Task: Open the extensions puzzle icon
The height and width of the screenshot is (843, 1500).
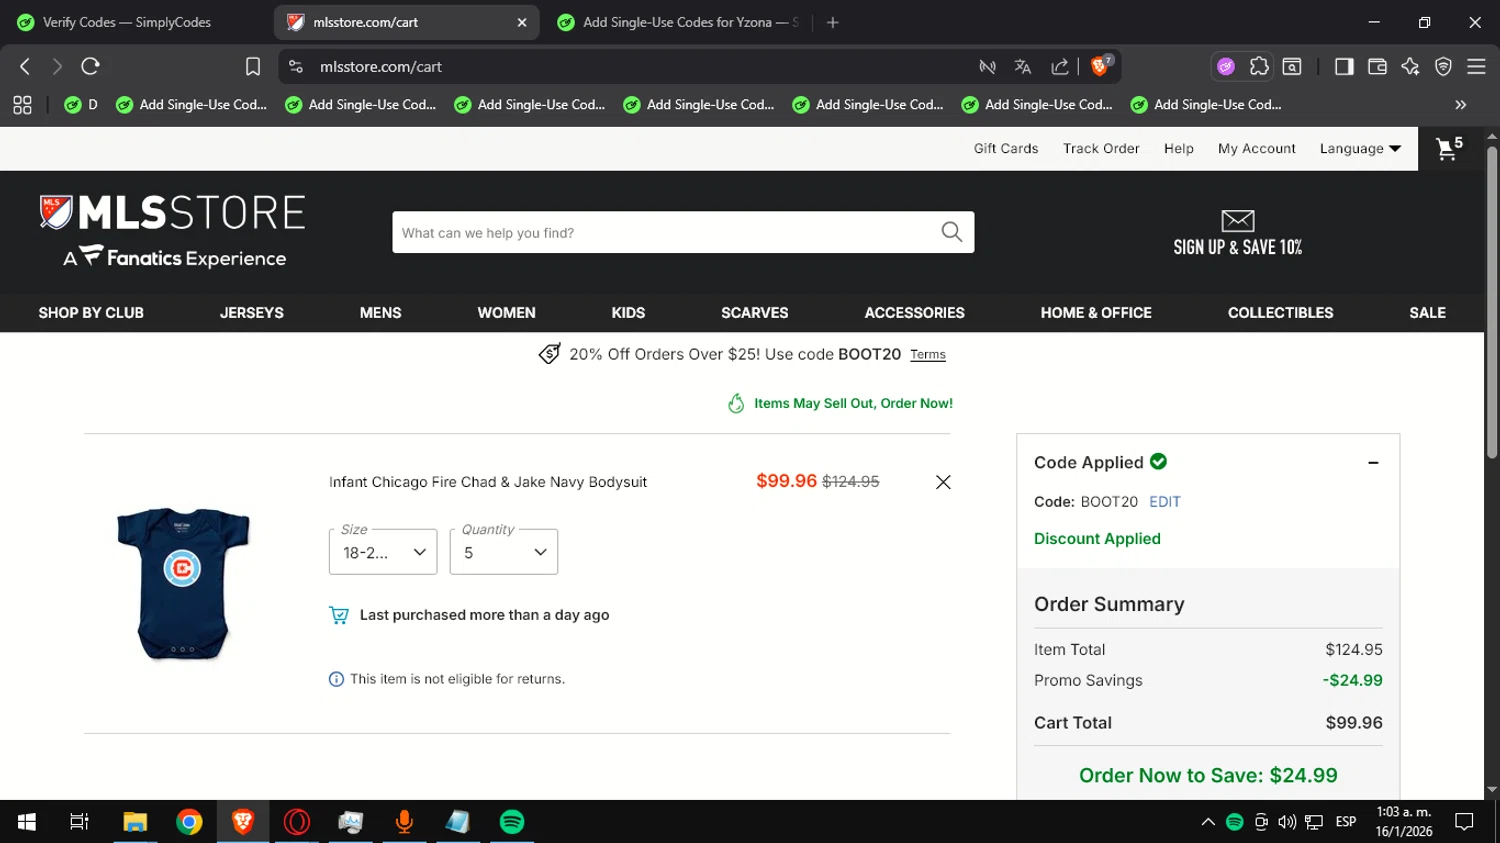Action: (x=1259, y=66)
